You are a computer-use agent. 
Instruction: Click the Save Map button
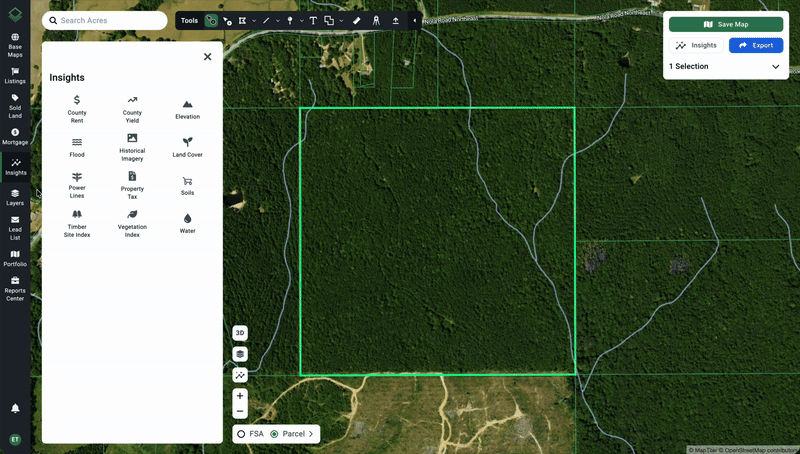[726, 24]
